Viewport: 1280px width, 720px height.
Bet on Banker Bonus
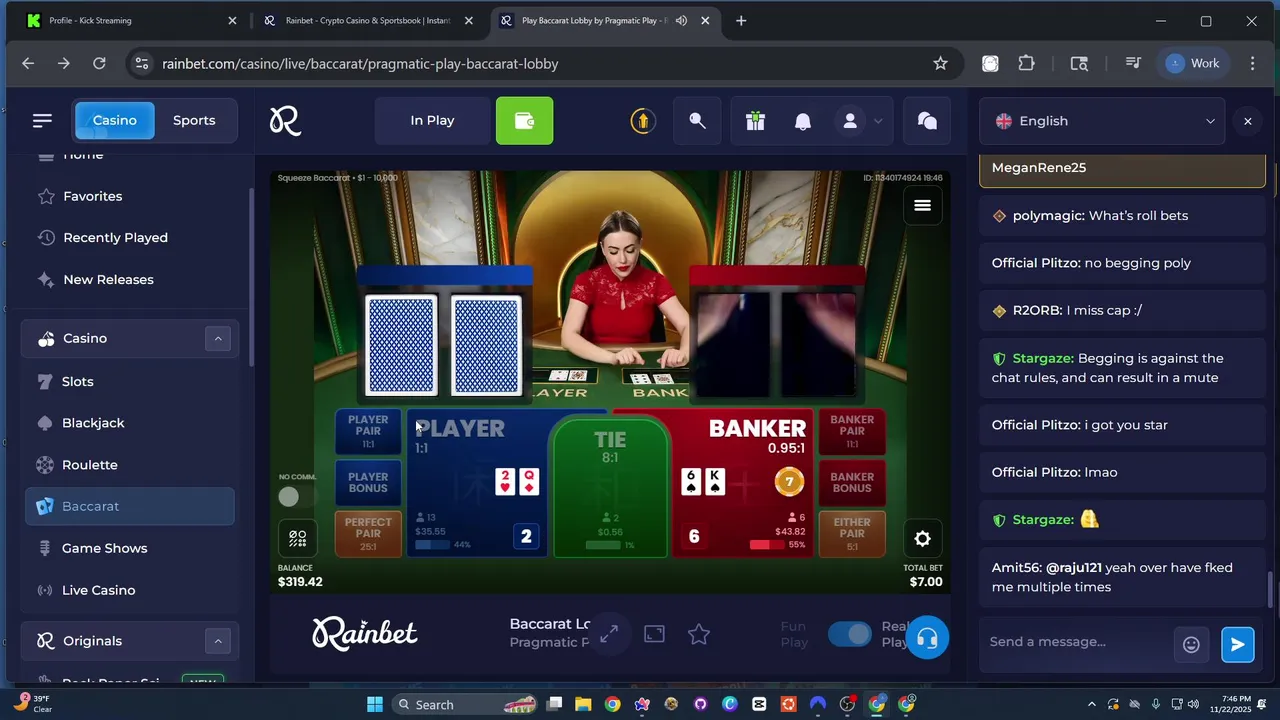(x=852, y=483)
